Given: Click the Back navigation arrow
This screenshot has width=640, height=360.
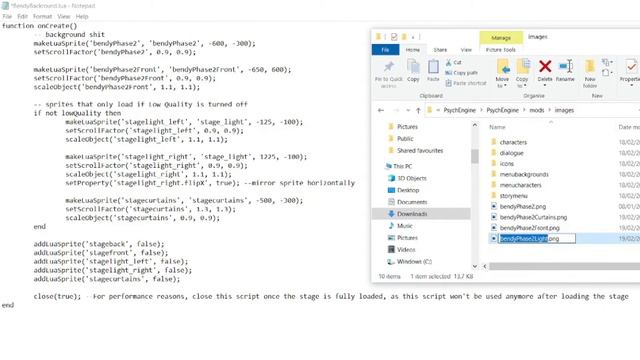Looking at the screenshot, I should (381, 110).
